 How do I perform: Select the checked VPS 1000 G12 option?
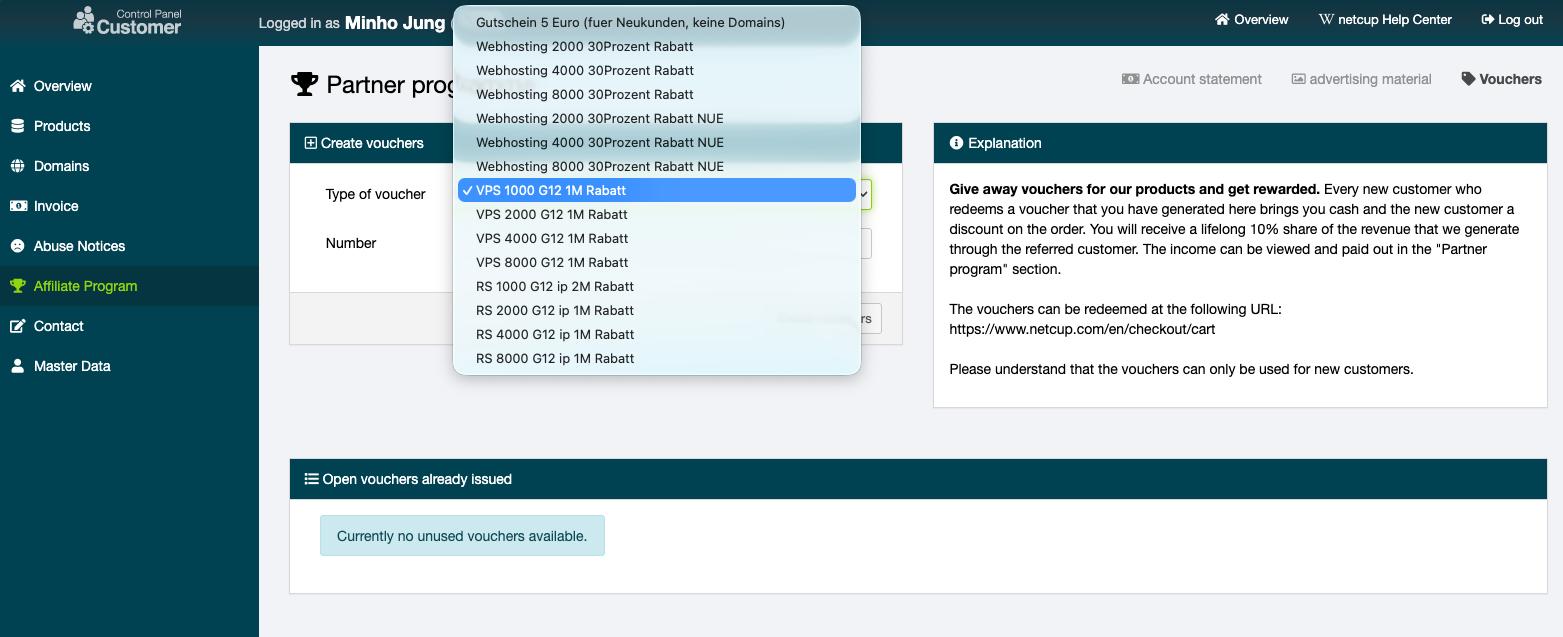pos(657,190)
